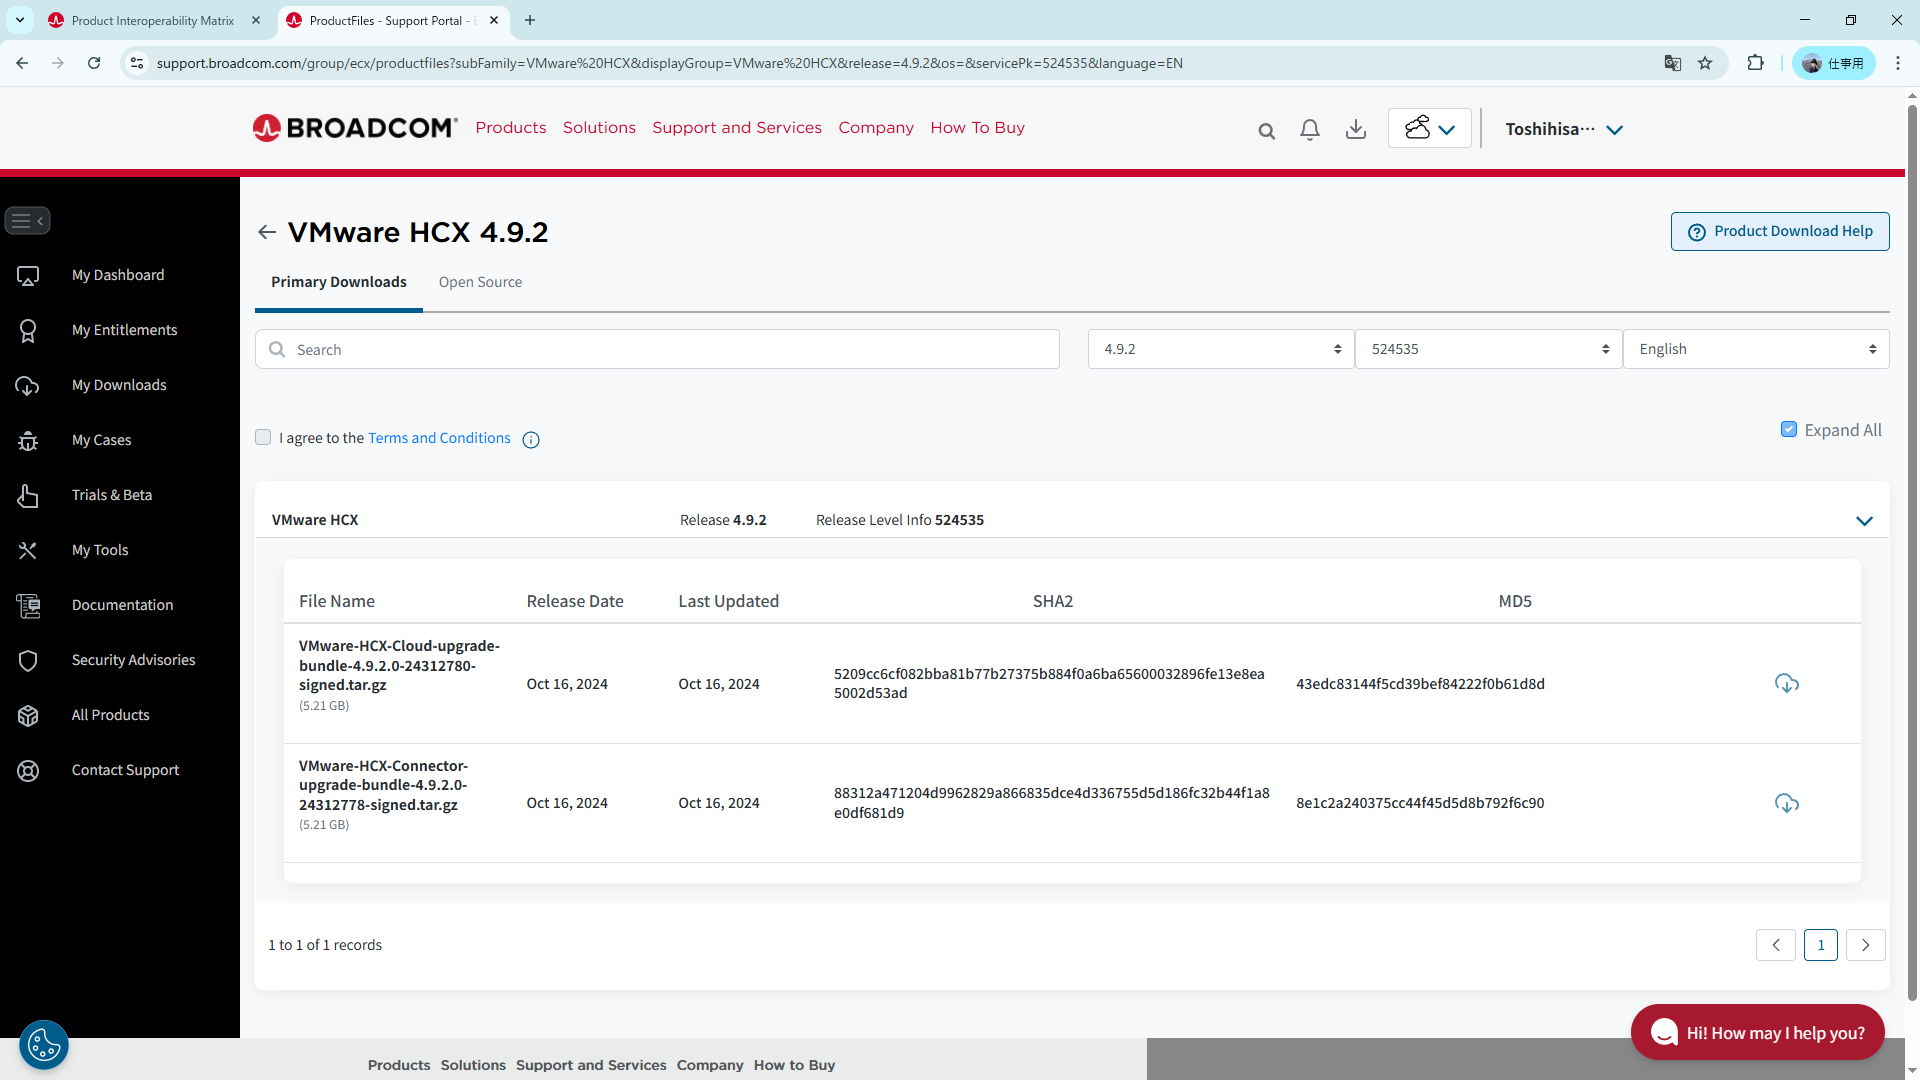This screenshot has width=1920, height=1080.
Task: Download the HCX Connector upgrade bundle
Action: (1786, 803)
